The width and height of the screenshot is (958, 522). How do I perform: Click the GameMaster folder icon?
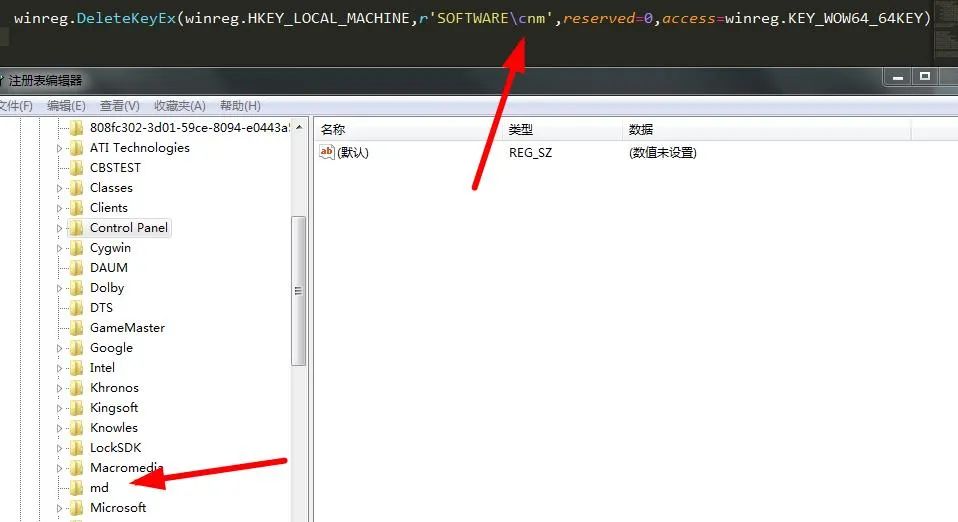pos(76,328)
